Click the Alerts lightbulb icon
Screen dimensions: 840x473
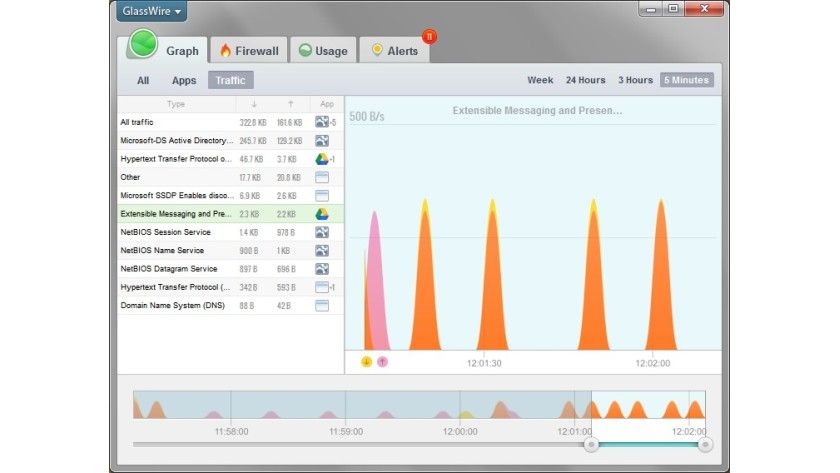[x=377, y=50]
